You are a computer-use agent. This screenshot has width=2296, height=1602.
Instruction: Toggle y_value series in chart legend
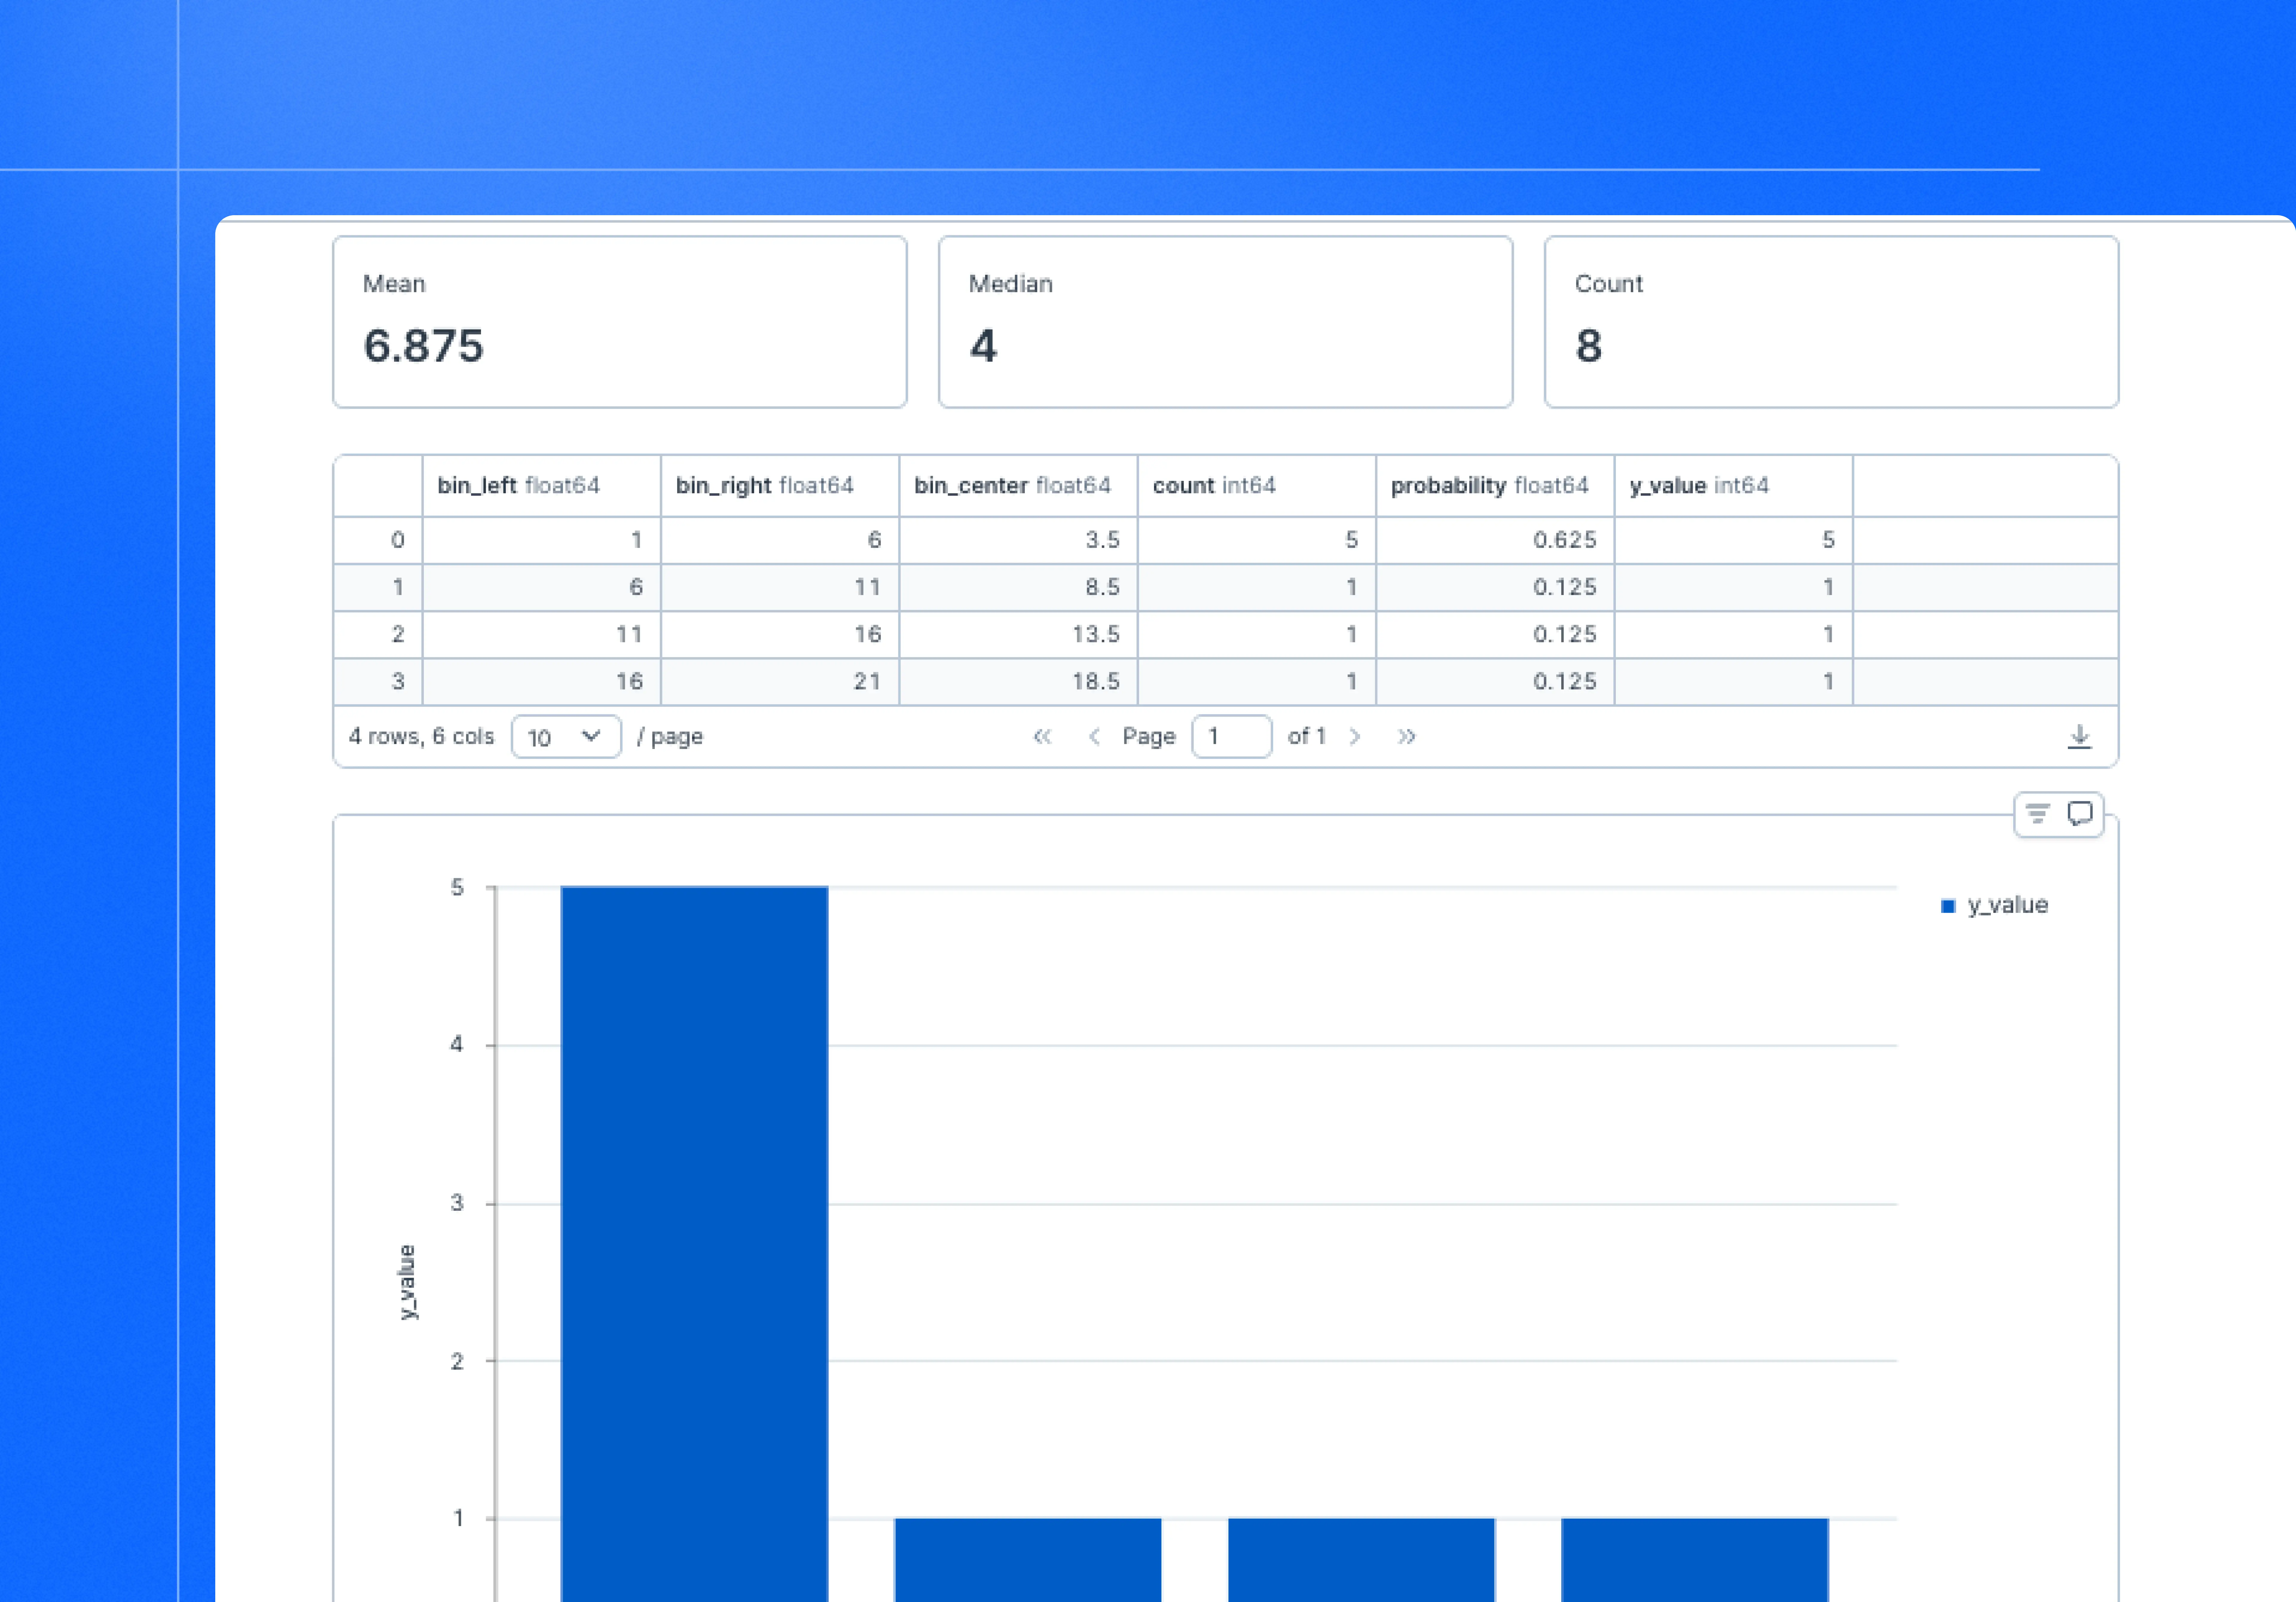[1995, 905]
